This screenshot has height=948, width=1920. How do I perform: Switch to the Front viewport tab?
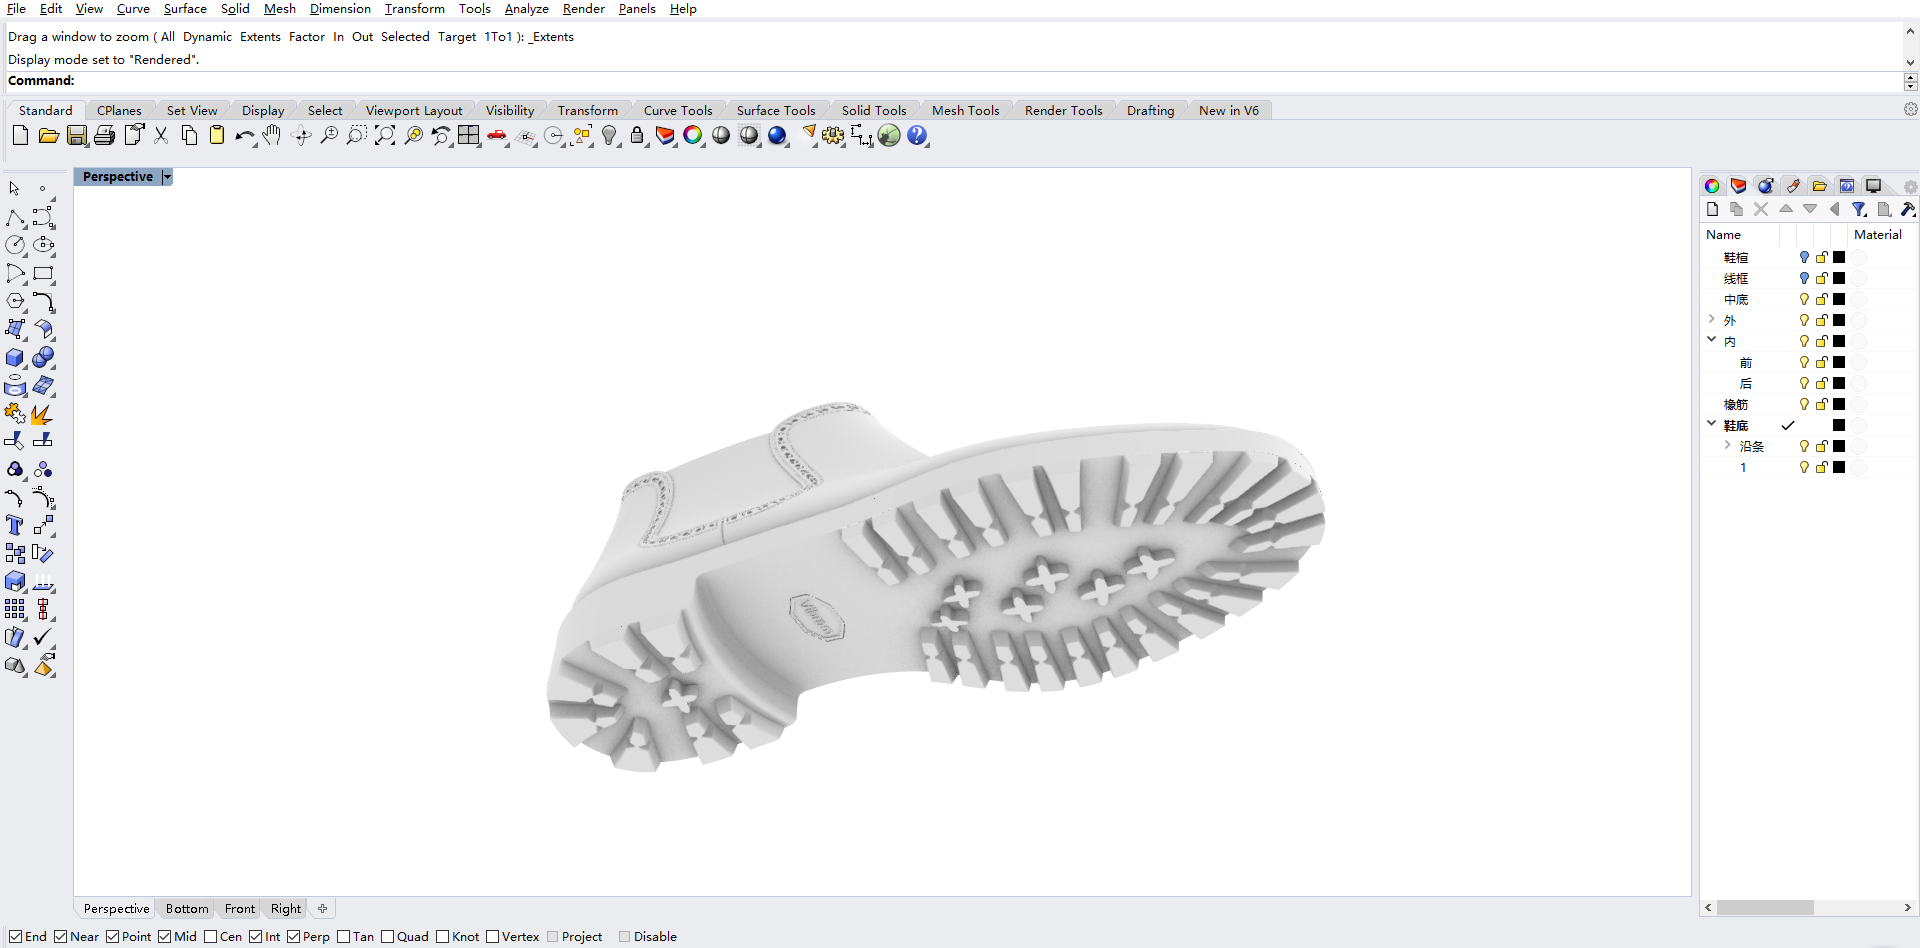coord(239,909)
